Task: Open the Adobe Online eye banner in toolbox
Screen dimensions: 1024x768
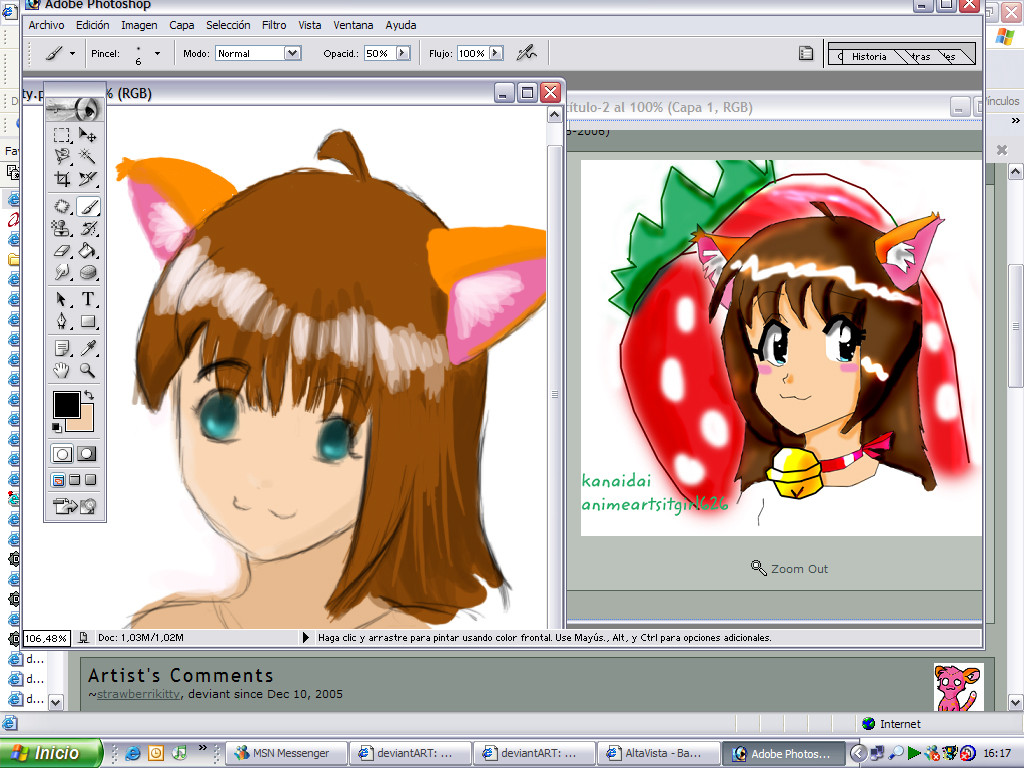Action: click(74, 109)
